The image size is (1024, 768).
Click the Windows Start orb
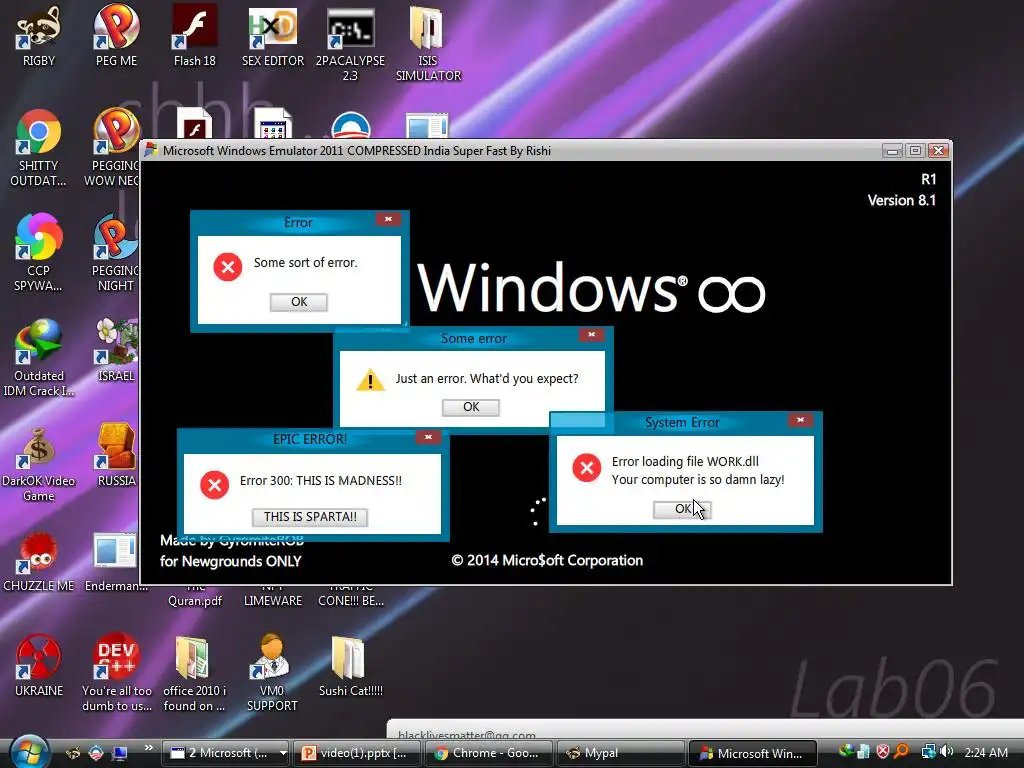pyautogui.click(x=29, y=752)
